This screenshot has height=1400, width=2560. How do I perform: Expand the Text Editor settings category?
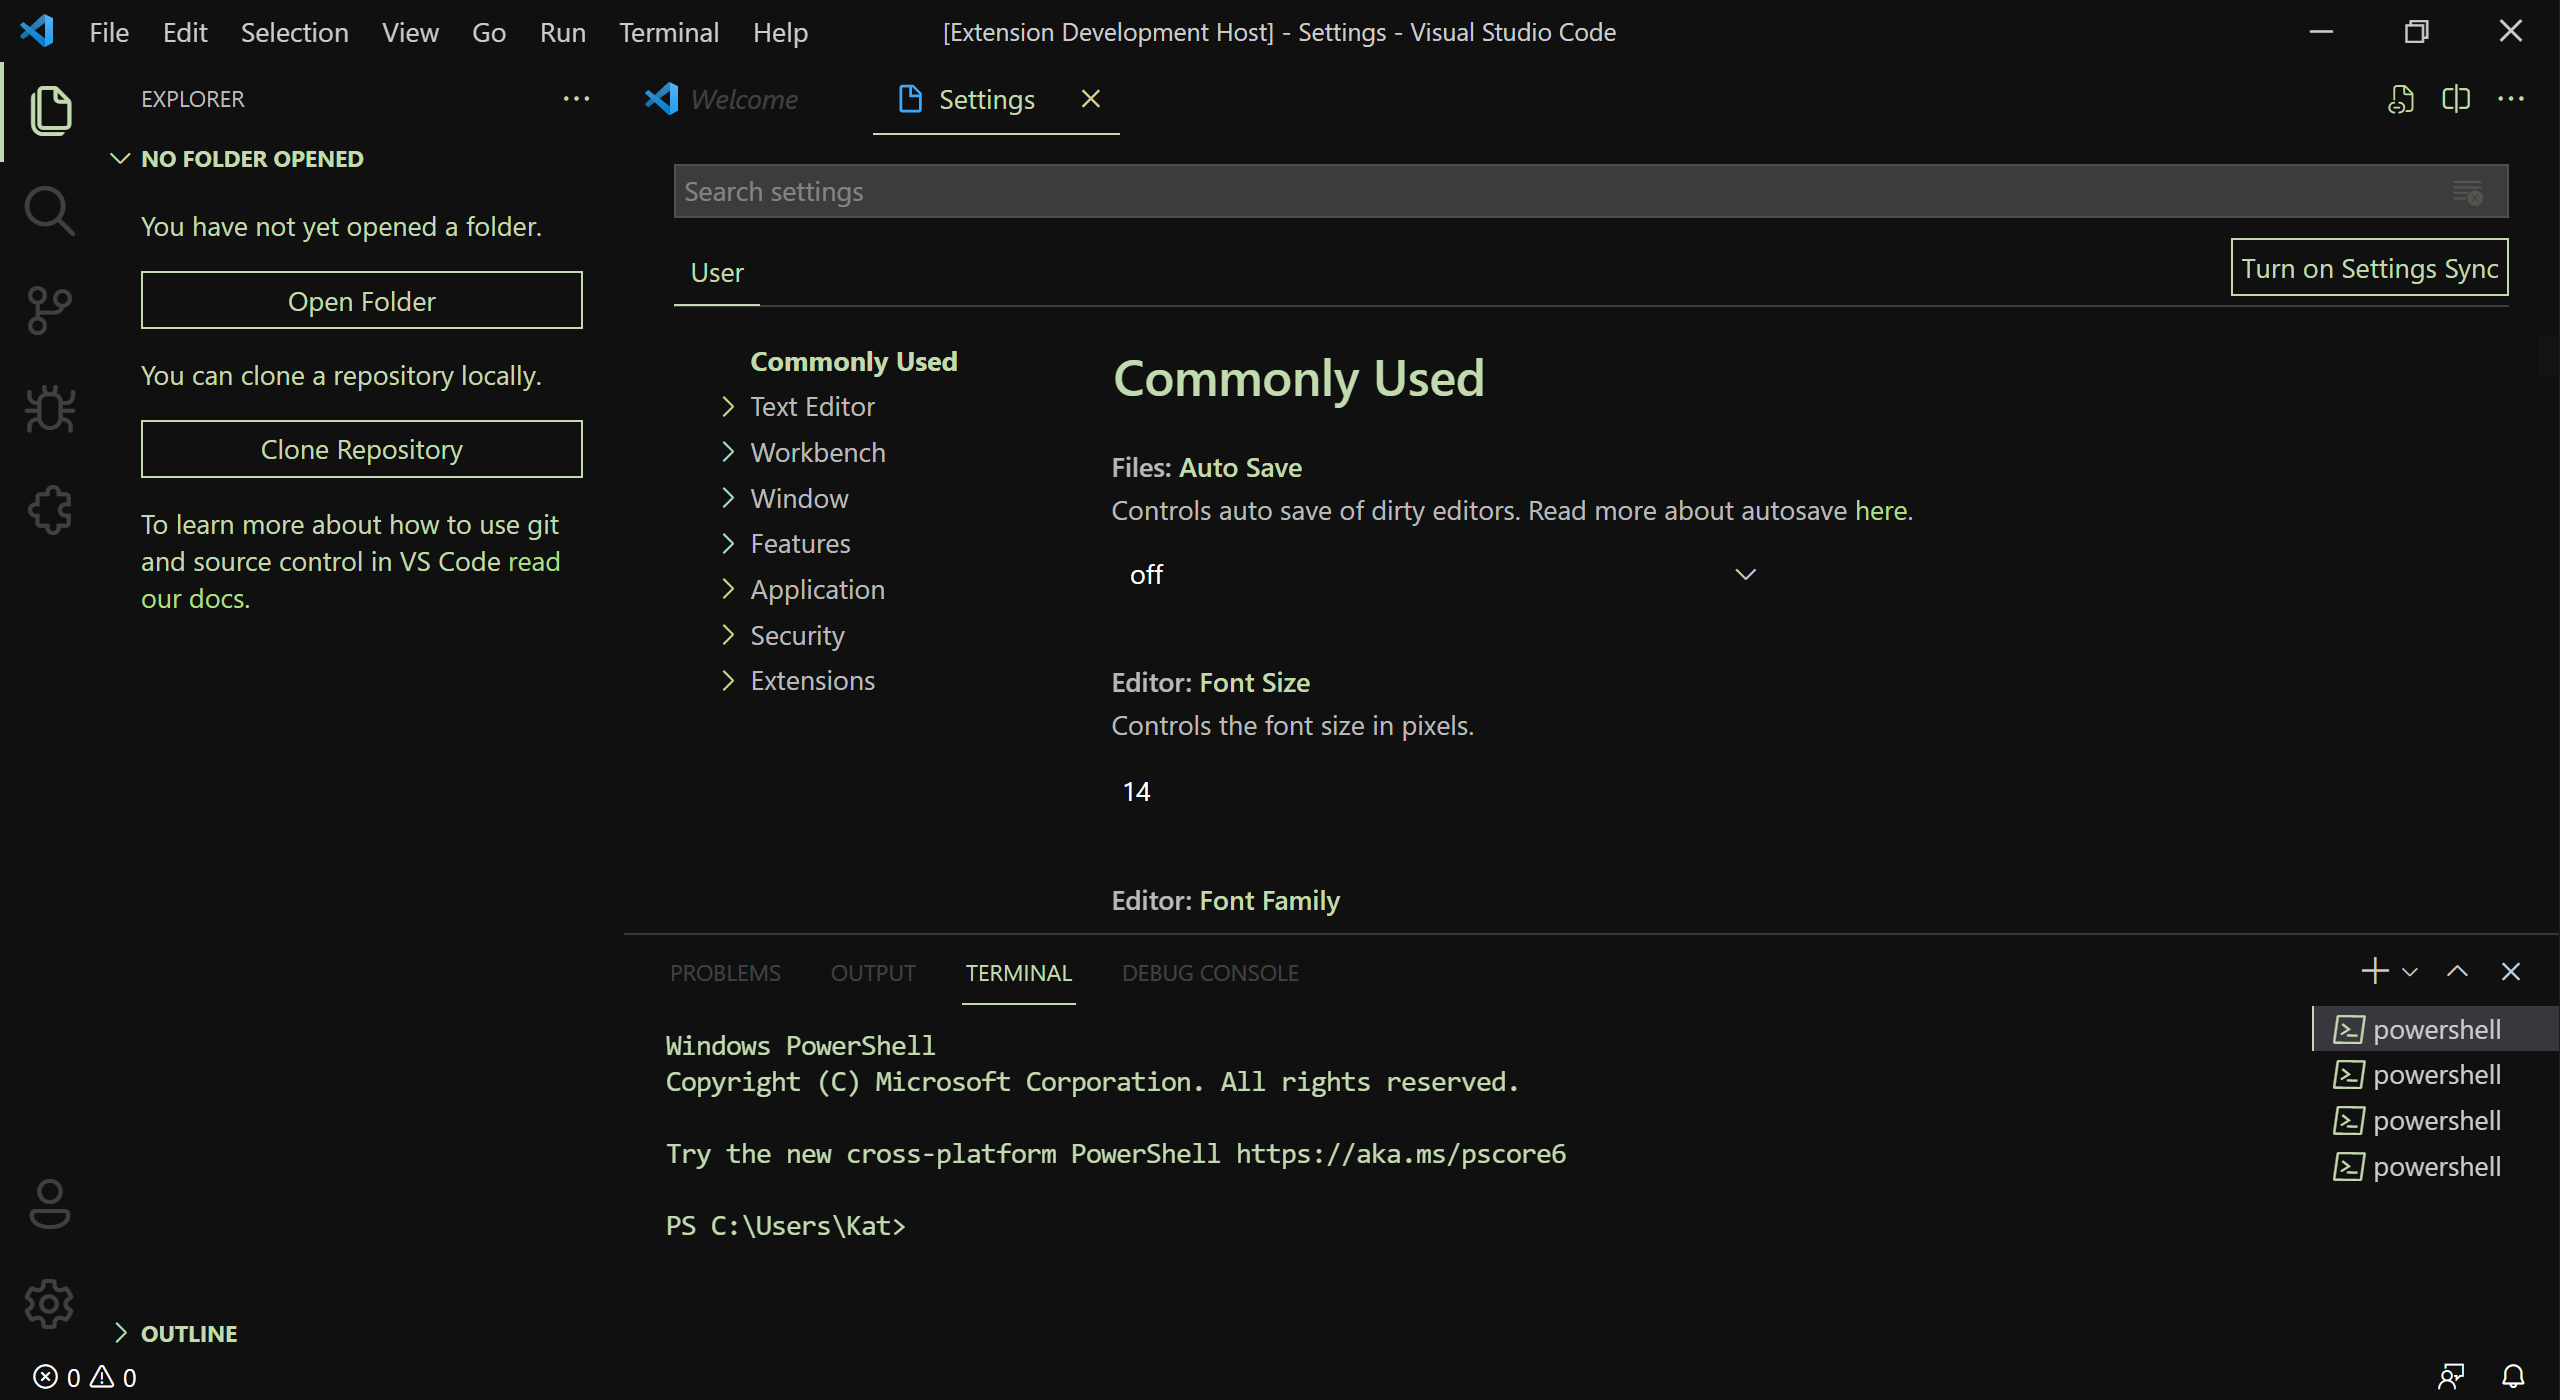pyautogui.click(x=812, y=407)
